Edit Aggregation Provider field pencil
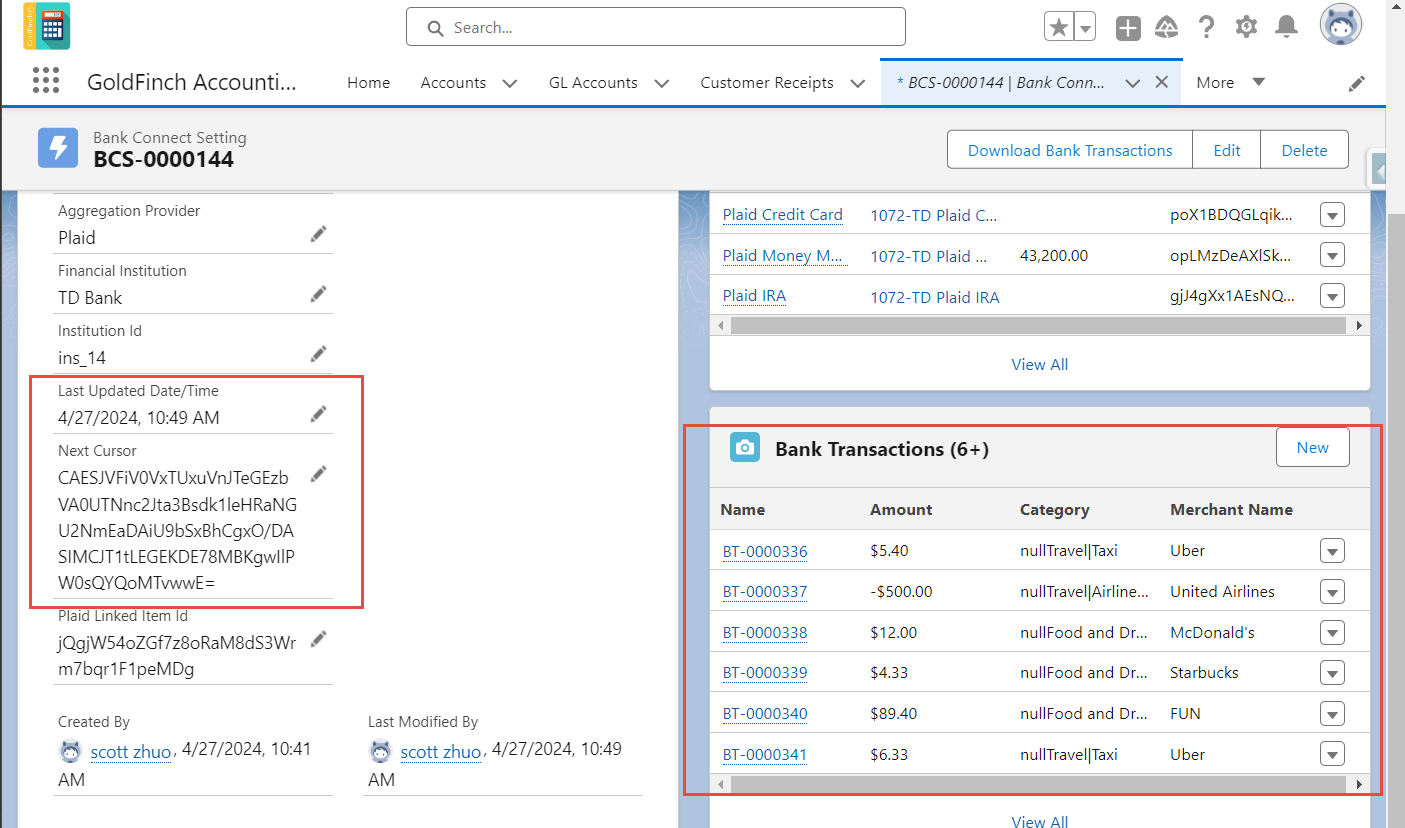This screenshot has height=828, width=1405. [x=318, y=234]
